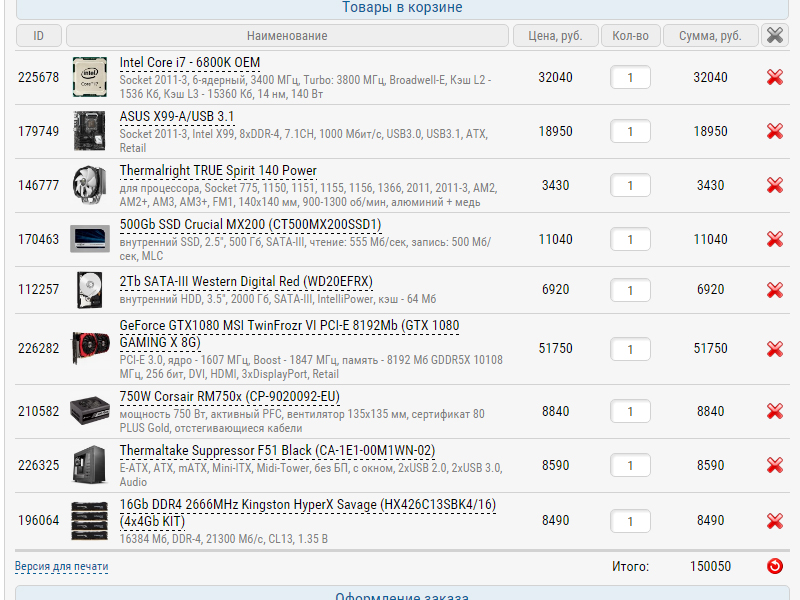The width and height of the screenshot is (800, 600).
Task: Delete Thermalright TRUE Spirit 140 Power row
Action: coord(774,185)
